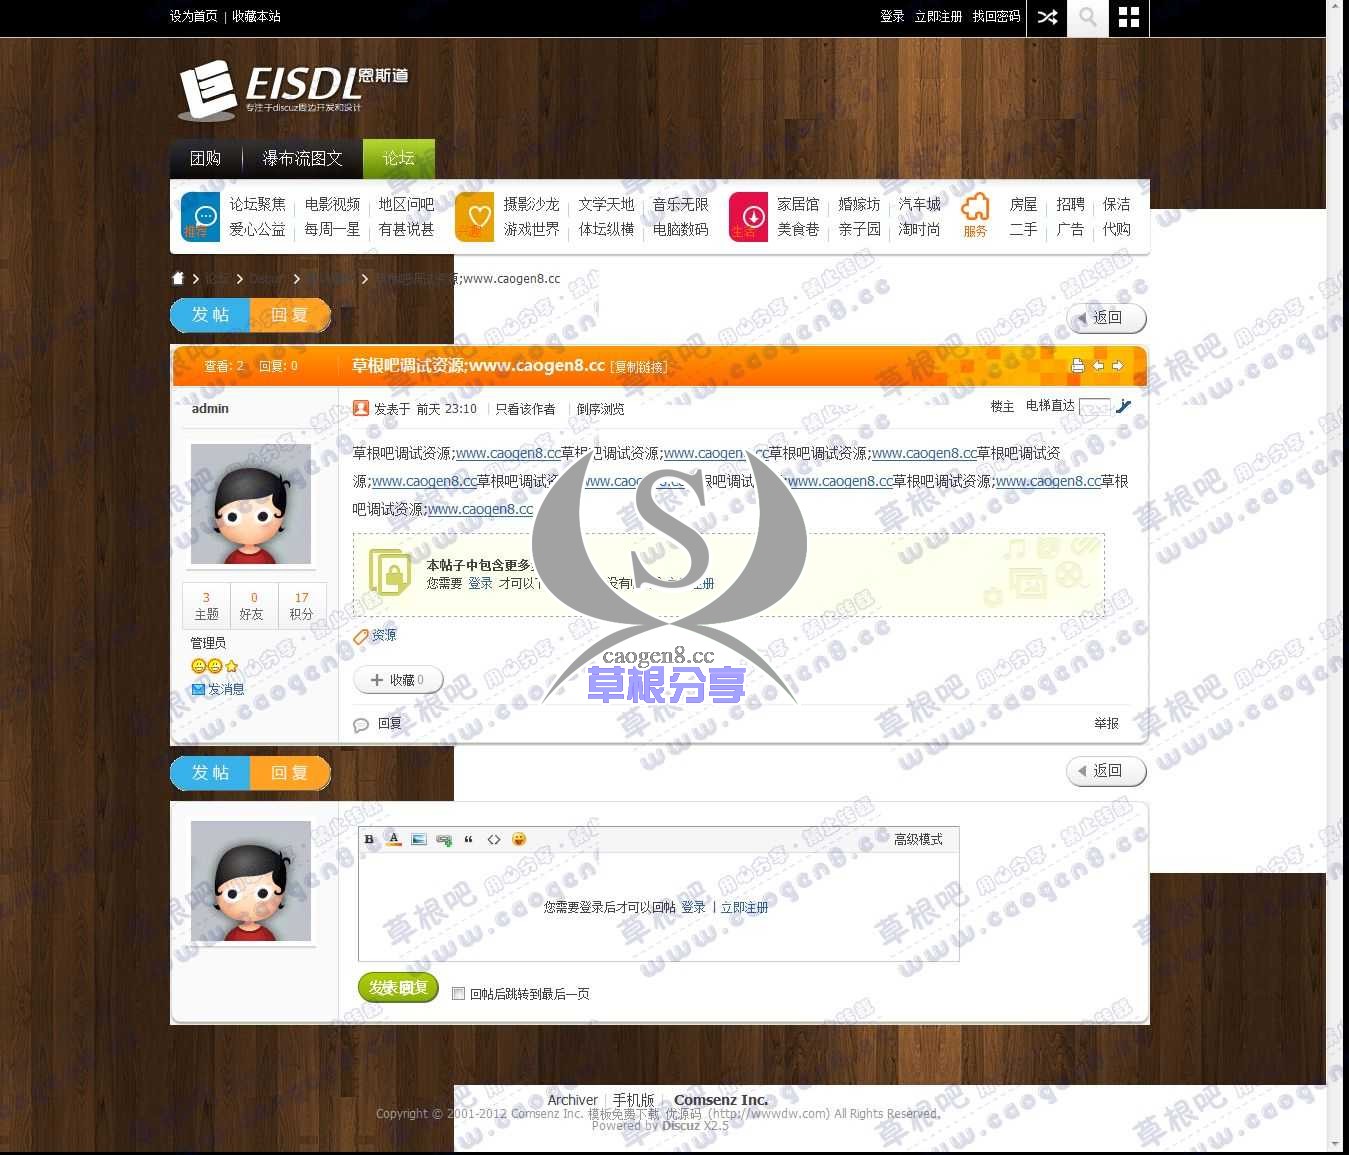Open 立即注册 link in top bar
This screenshot has width=1349, height=1155.
pos(937,16)
